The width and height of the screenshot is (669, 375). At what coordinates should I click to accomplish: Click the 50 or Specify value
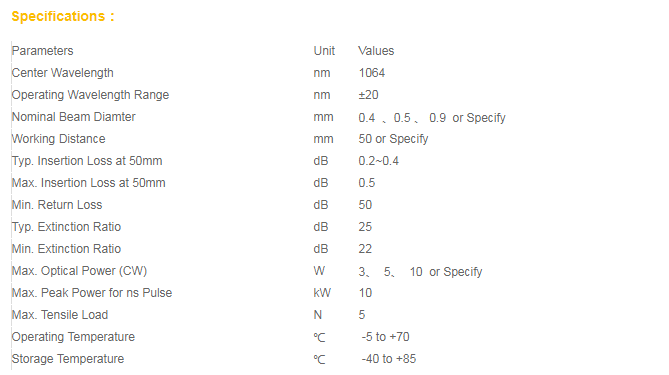coord(393,139)
